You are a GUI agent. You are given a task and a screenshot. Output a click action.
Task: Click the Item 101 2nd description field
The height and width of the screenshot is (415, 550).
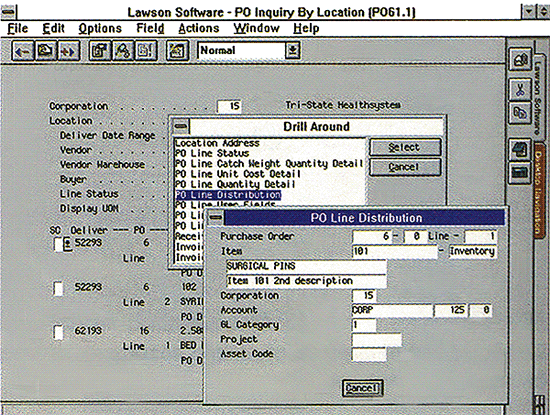point(306,281)
